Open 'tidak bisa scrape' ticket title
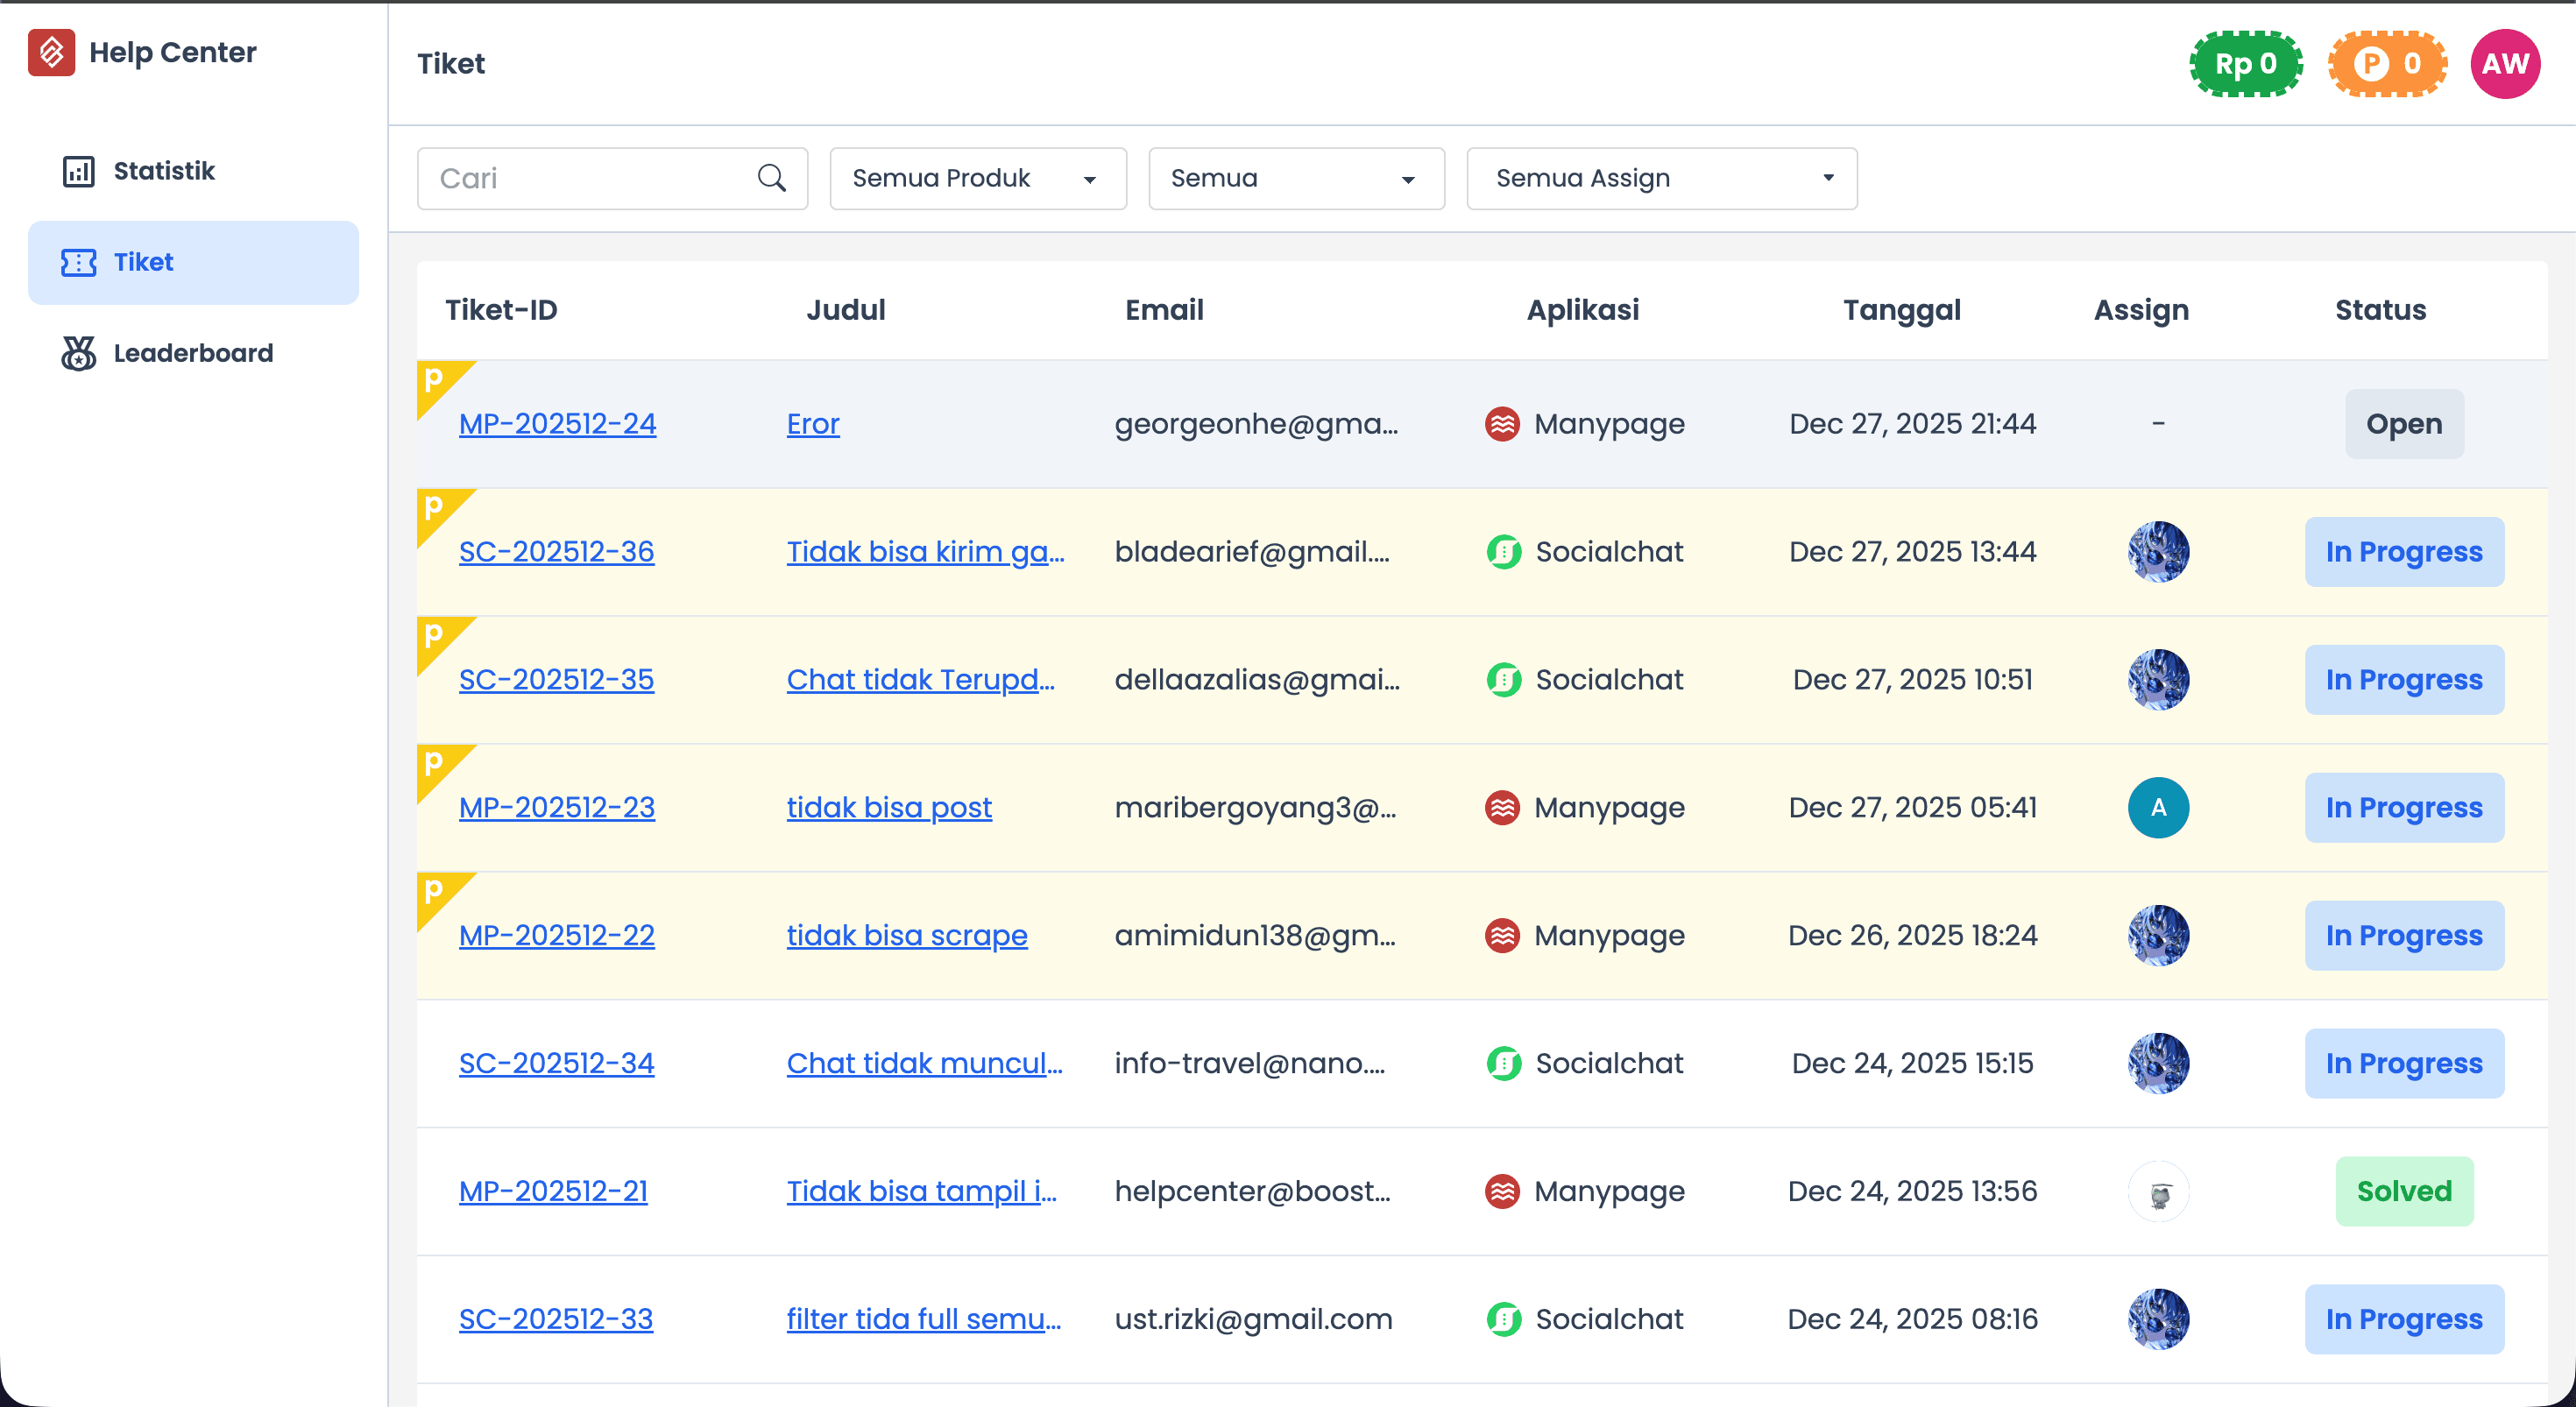The image size is (2576, 1407). click(907, 936)
